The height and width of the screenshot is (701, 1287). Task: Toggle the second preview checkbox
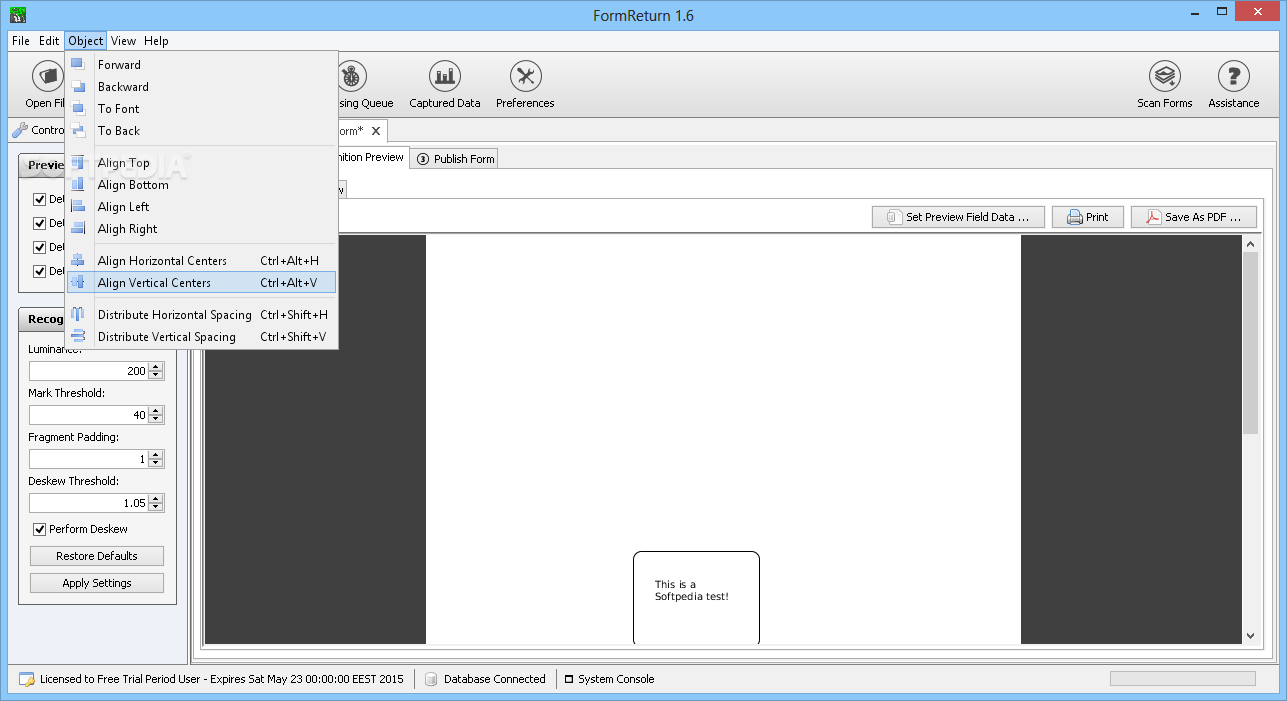[40, 223]
